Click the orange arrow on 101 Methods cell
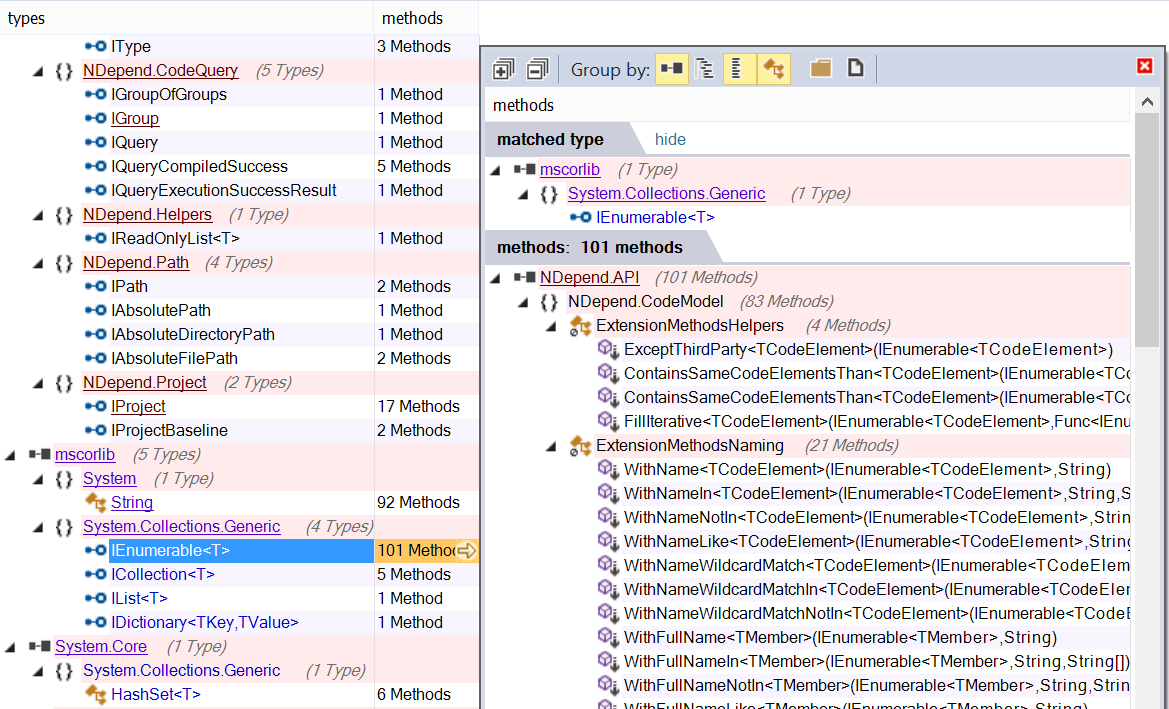1169x709 pixels. [x=467, y=550]
